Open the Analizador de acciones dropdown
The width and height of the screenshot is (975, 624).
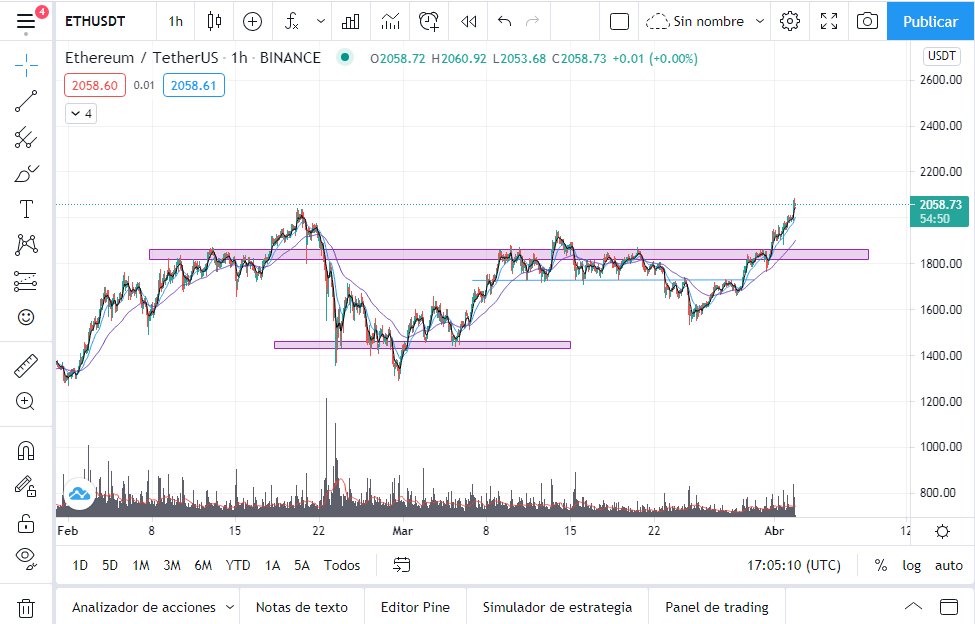[152, 607]
